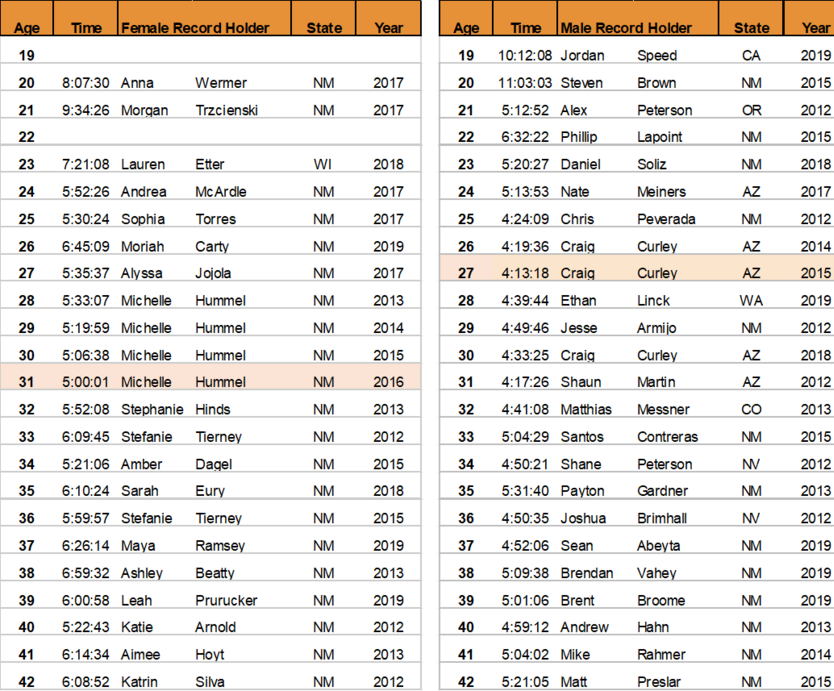This screenshot has height=691, width=834.
Task: Select the surname Ramsey
Action: 220,546
